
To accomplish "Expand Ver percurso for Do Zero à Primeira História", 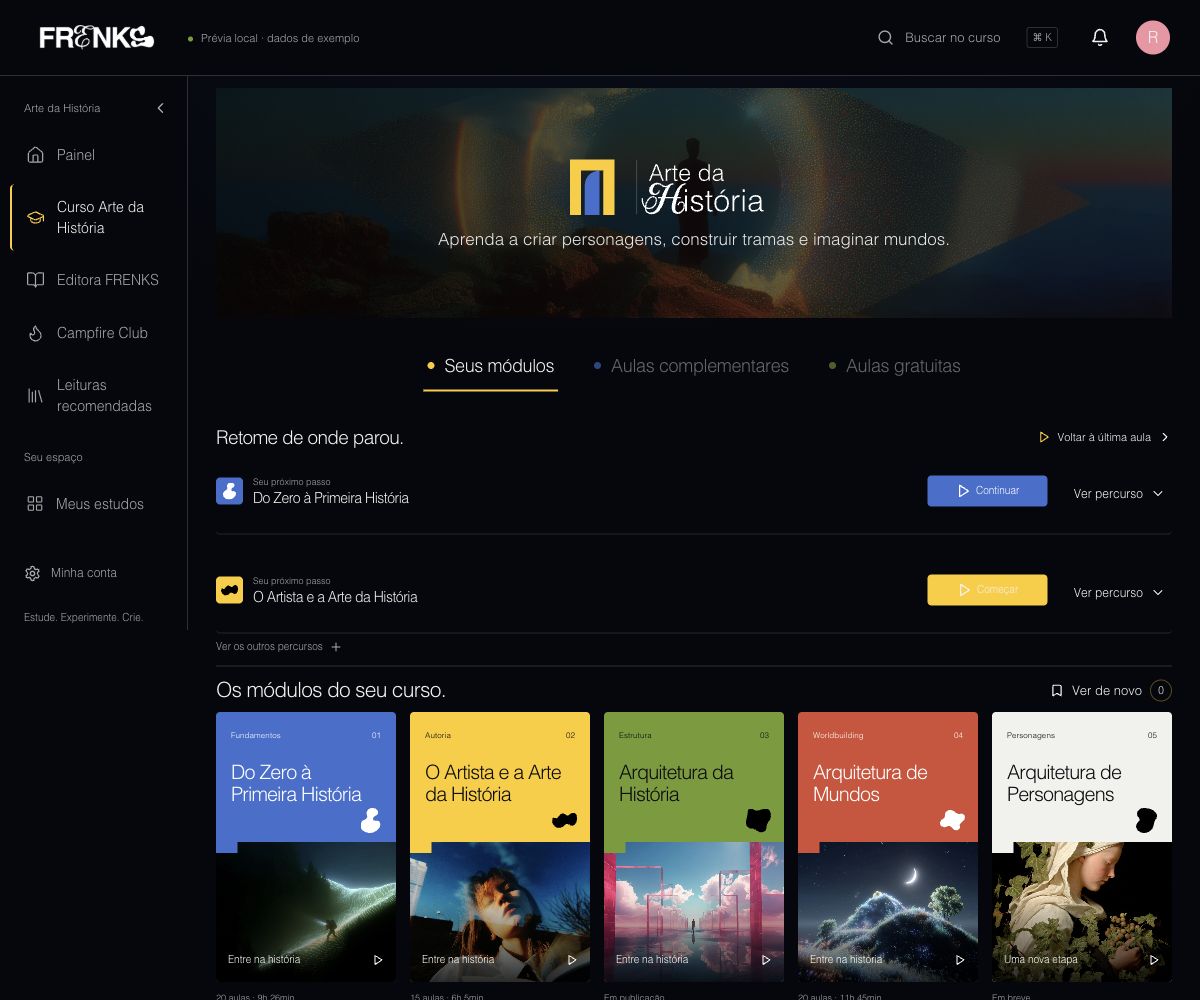I will click(1118, 494).
